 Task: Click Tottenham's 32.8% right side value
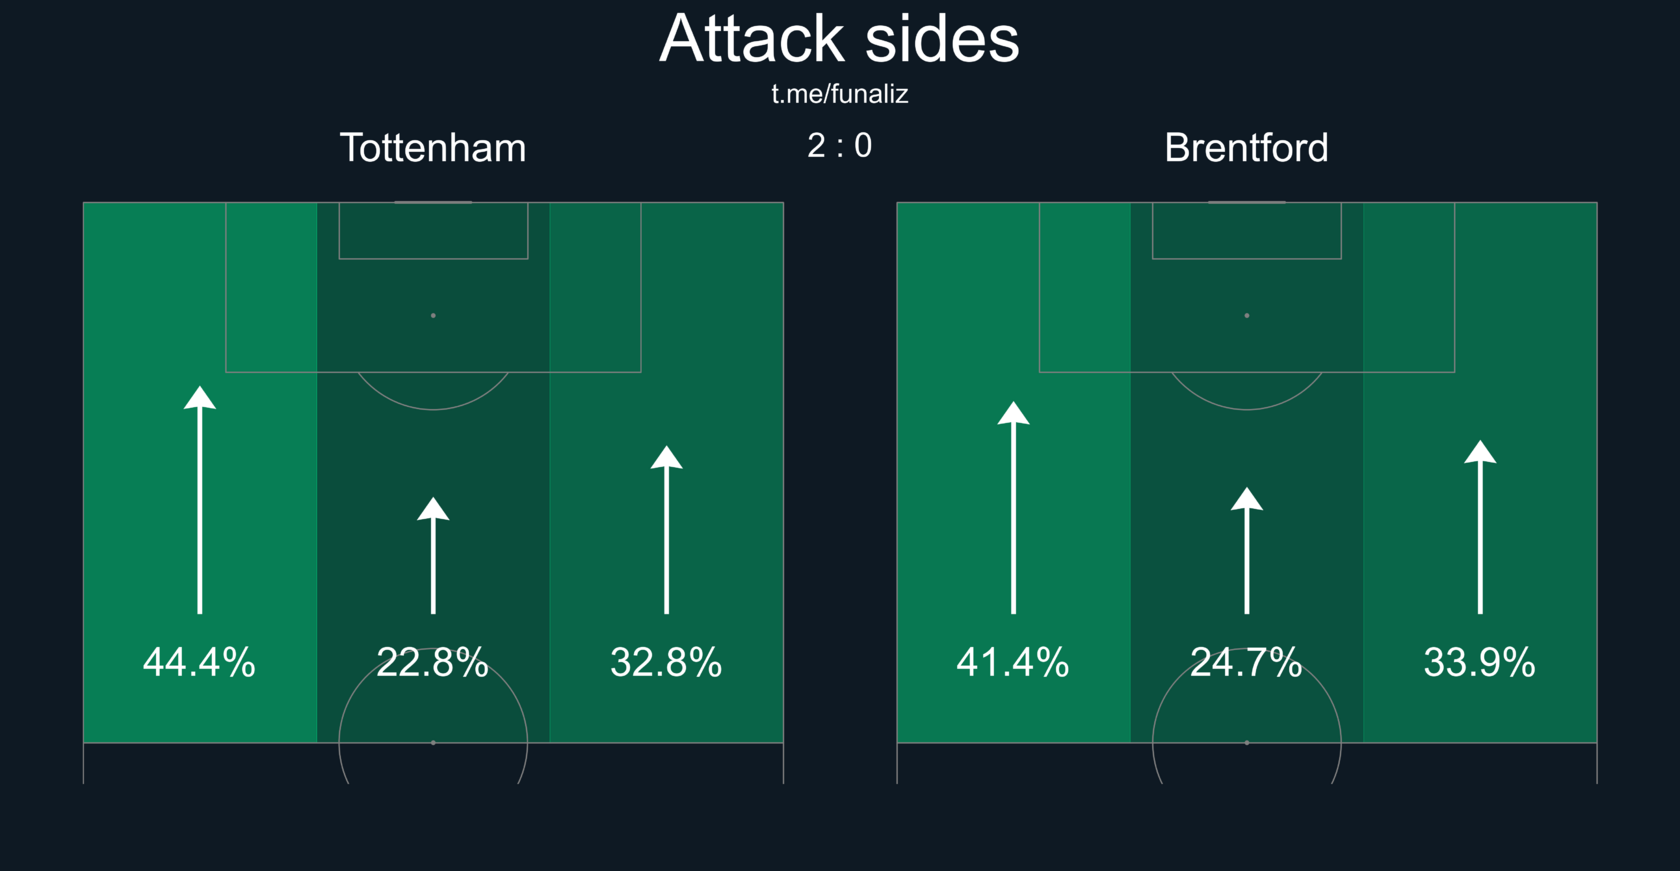click(666, 662)
